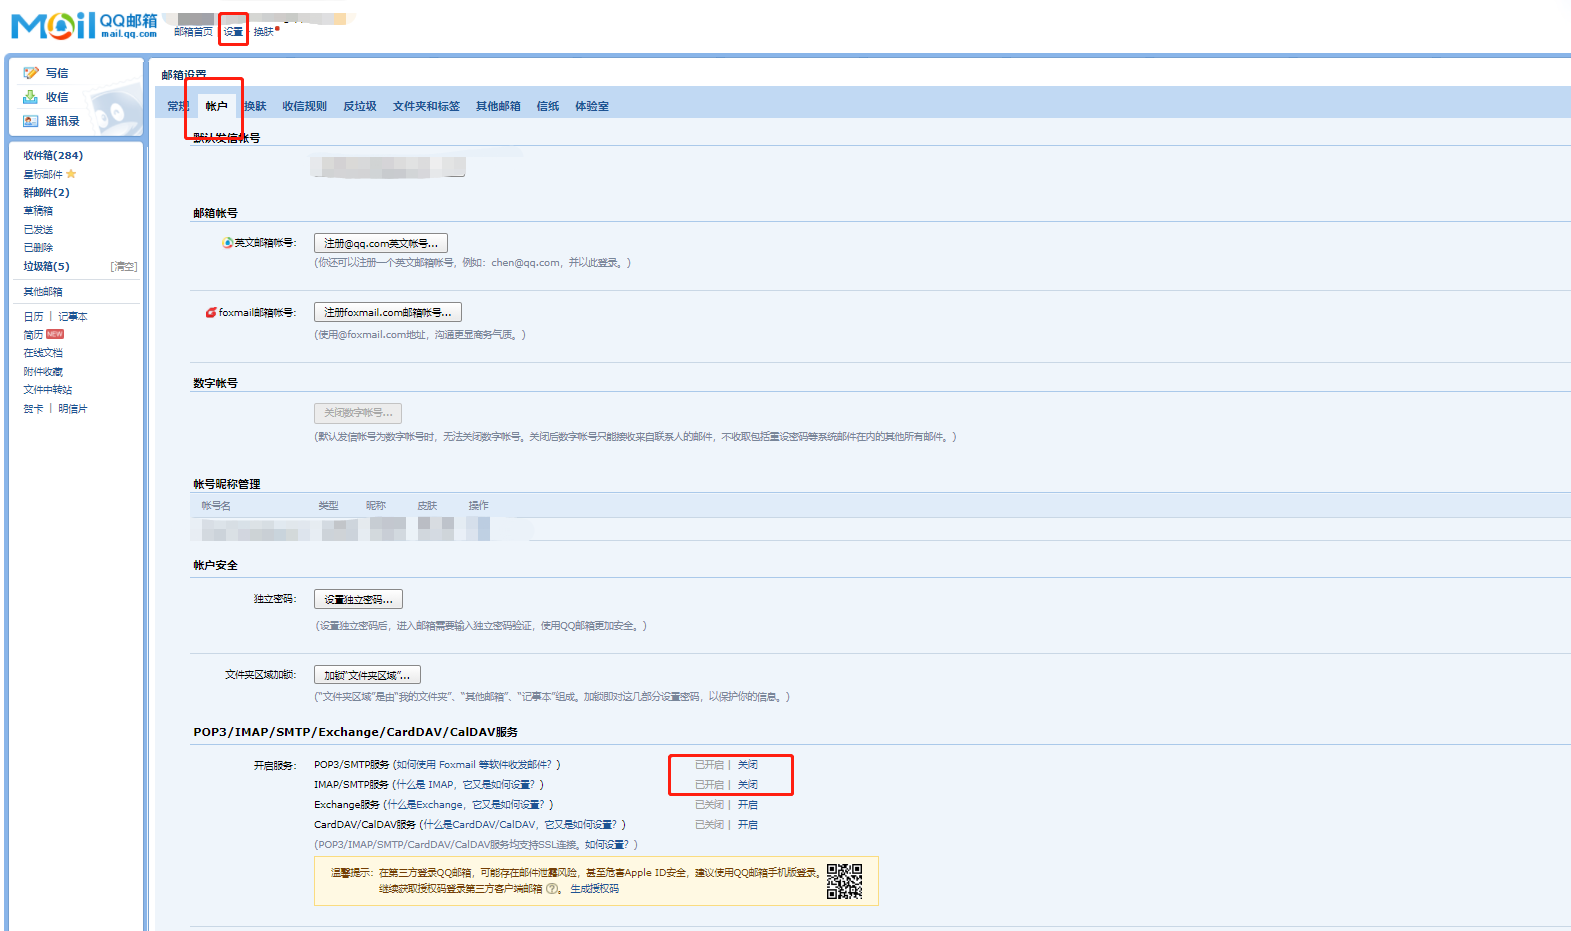Open 简历 in the sidebar
This screenshot has width=1571, height=931.
coord(33,335)
